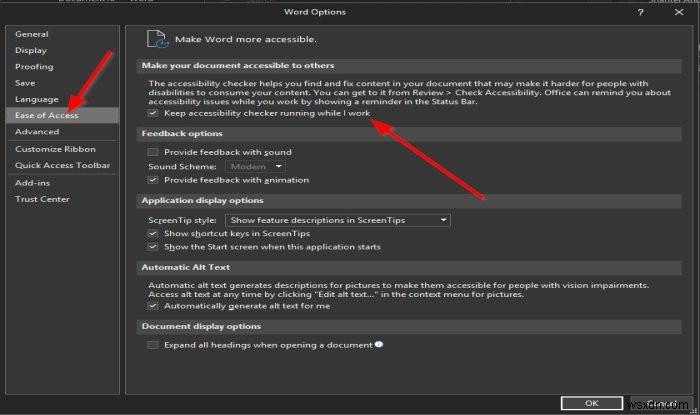Viewport: 700px width, 415px height.
Task: Enable Provide feedback with sound
Action: (153, 151)
